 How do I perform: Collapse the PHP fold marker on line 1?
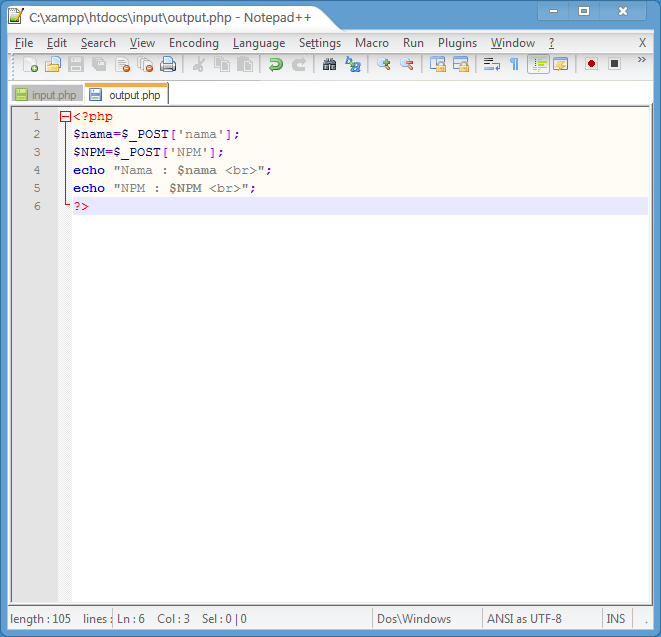(65, 117)
